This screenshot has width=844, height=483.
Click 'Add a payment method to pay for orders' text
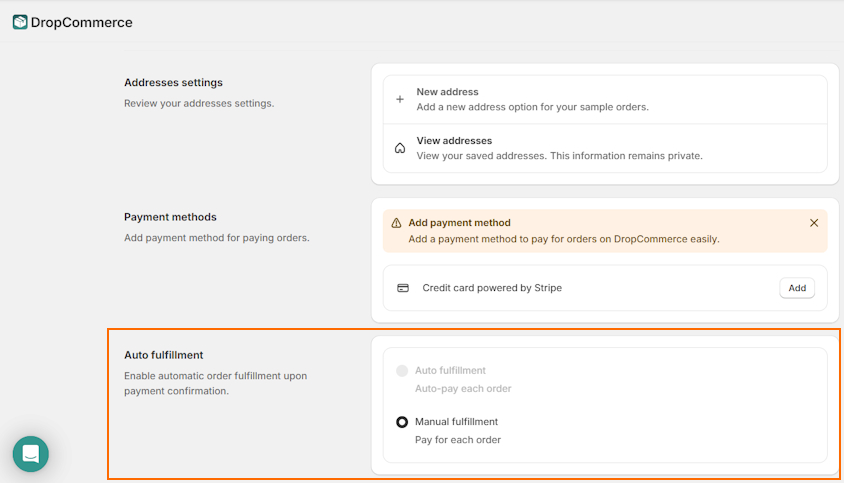[x=564, y=239]
